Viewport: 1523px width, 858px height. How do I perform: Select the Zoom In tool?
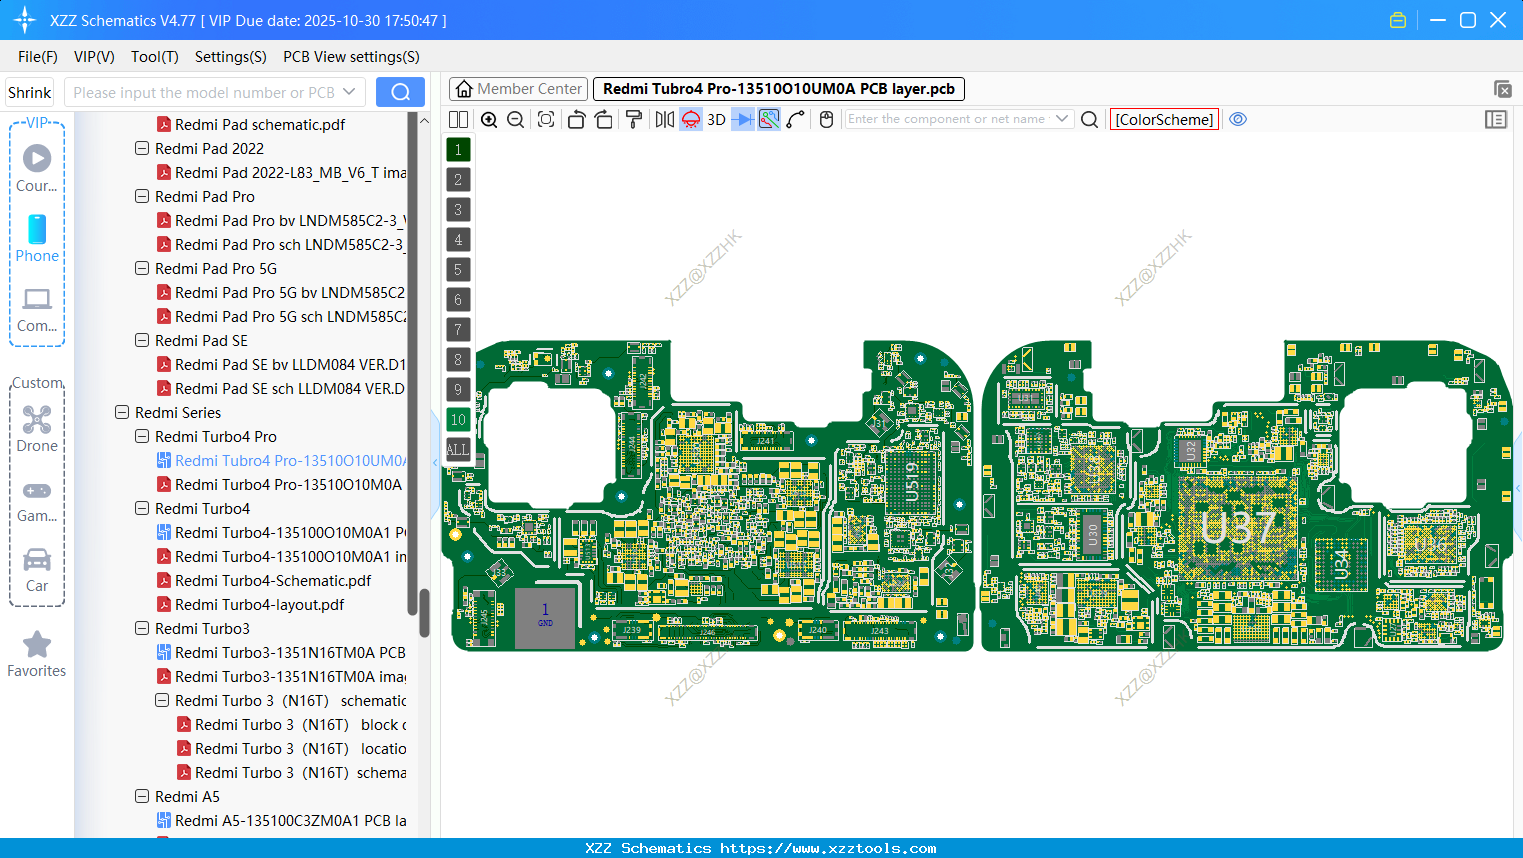pos(489,119)
